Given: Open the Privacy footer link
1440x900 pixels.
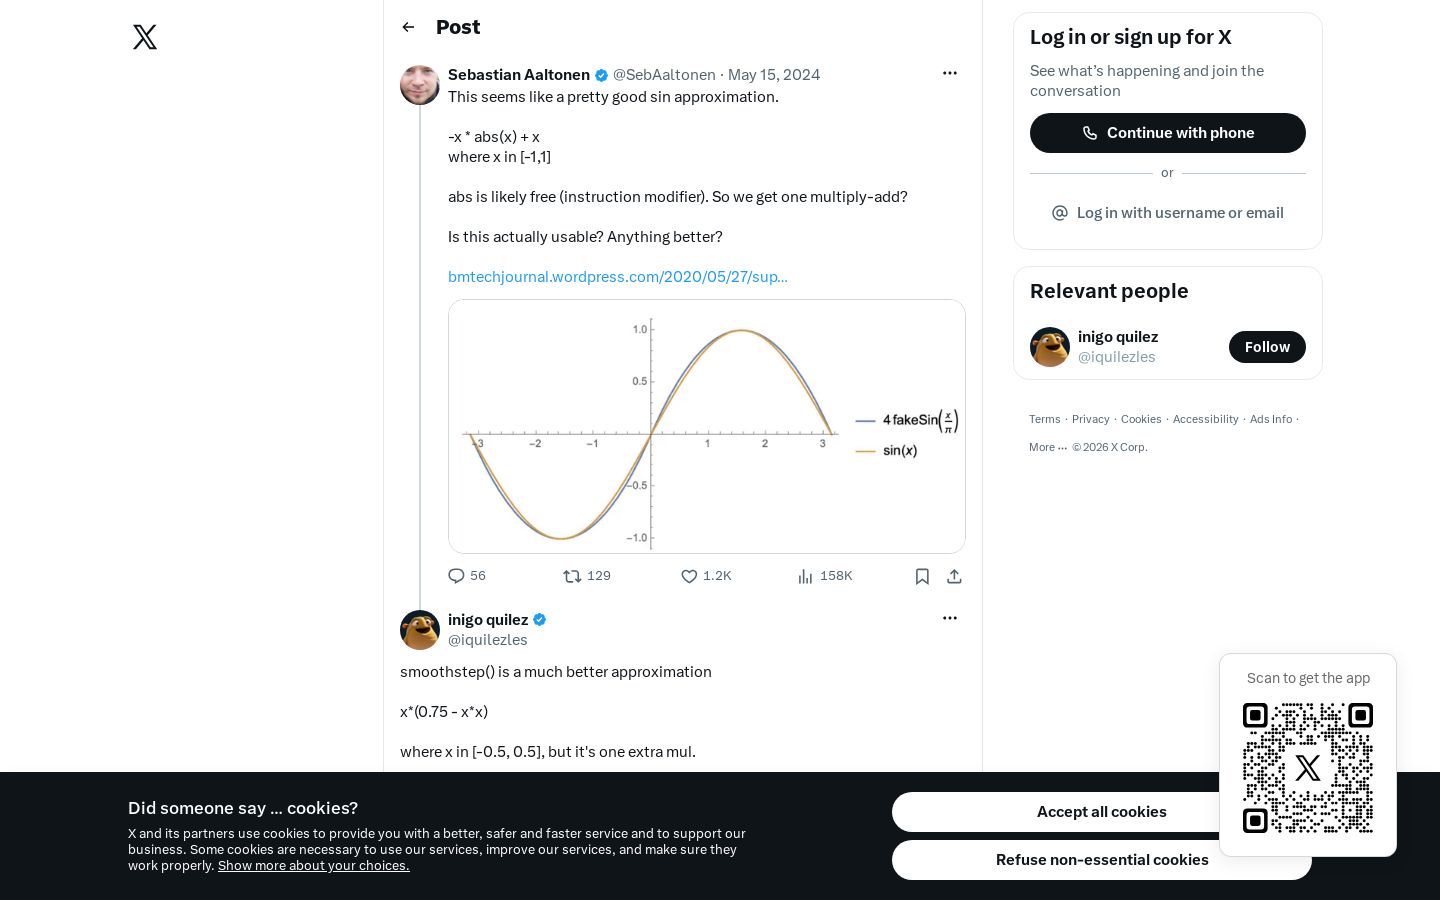Looking at the screenshot, I should [1091, 419].
